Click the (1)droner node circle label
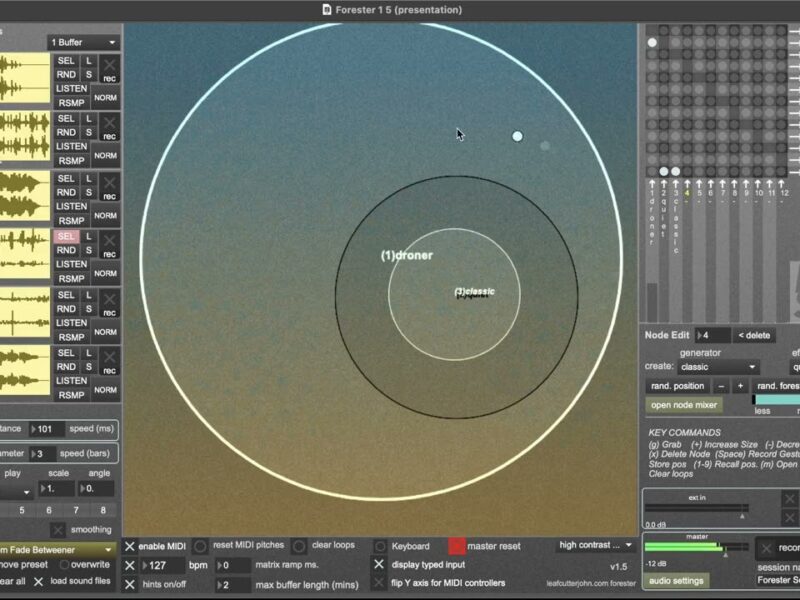The height and width of the screenshot is (600, 800). pos(406,255)
